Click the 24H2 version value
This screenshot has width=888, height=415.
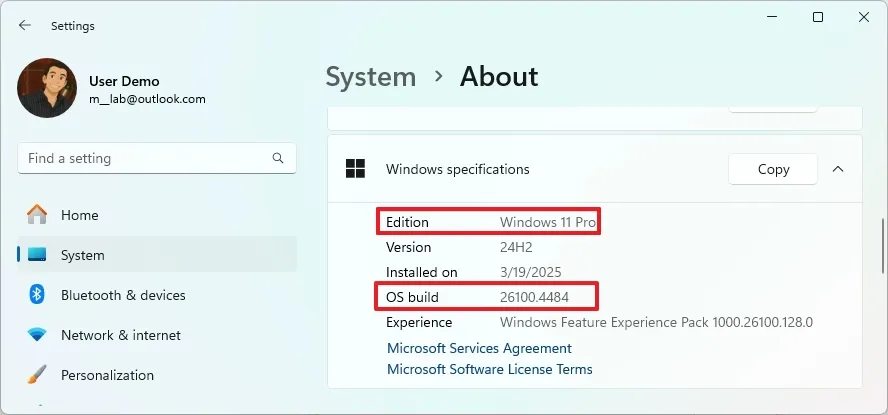click(516, 247)
